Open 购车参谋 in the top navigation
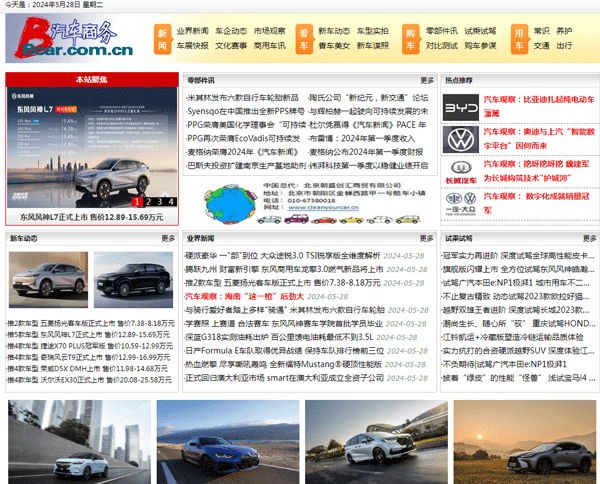600x484 pixels. click(480, 46)
